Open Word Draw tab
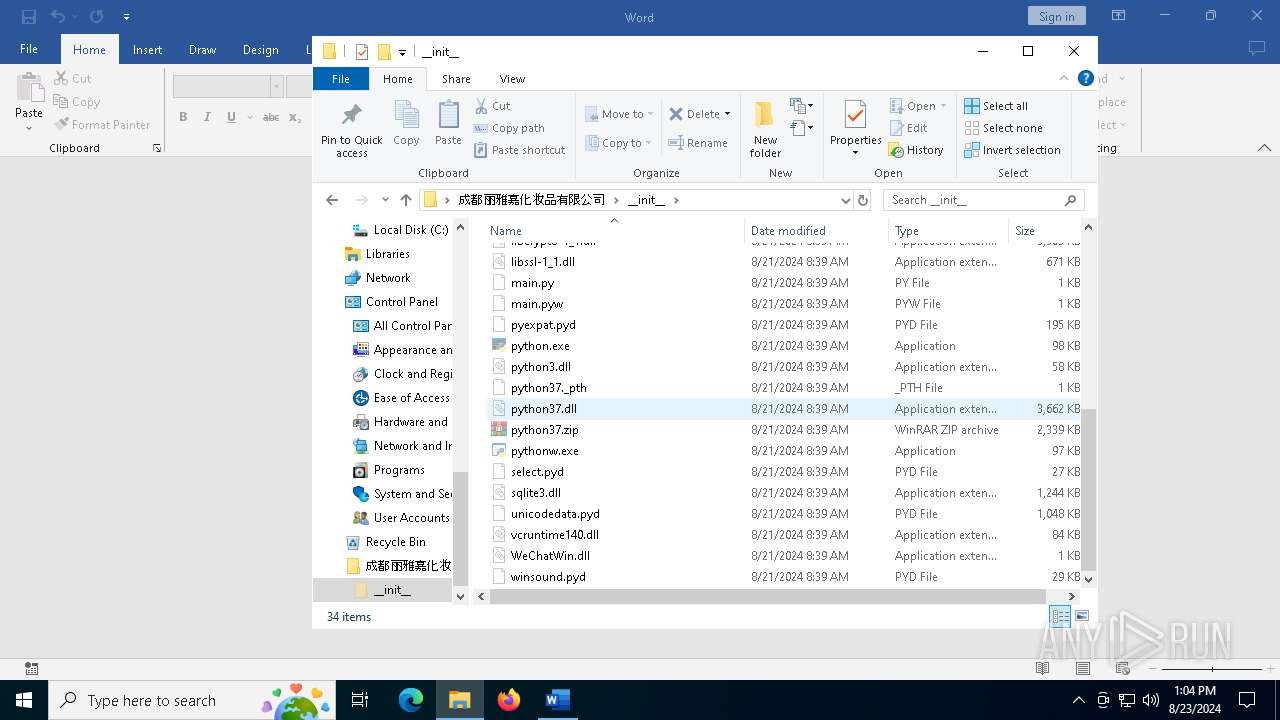Viewport: 1280px width, 720px height. click(202, 50)
